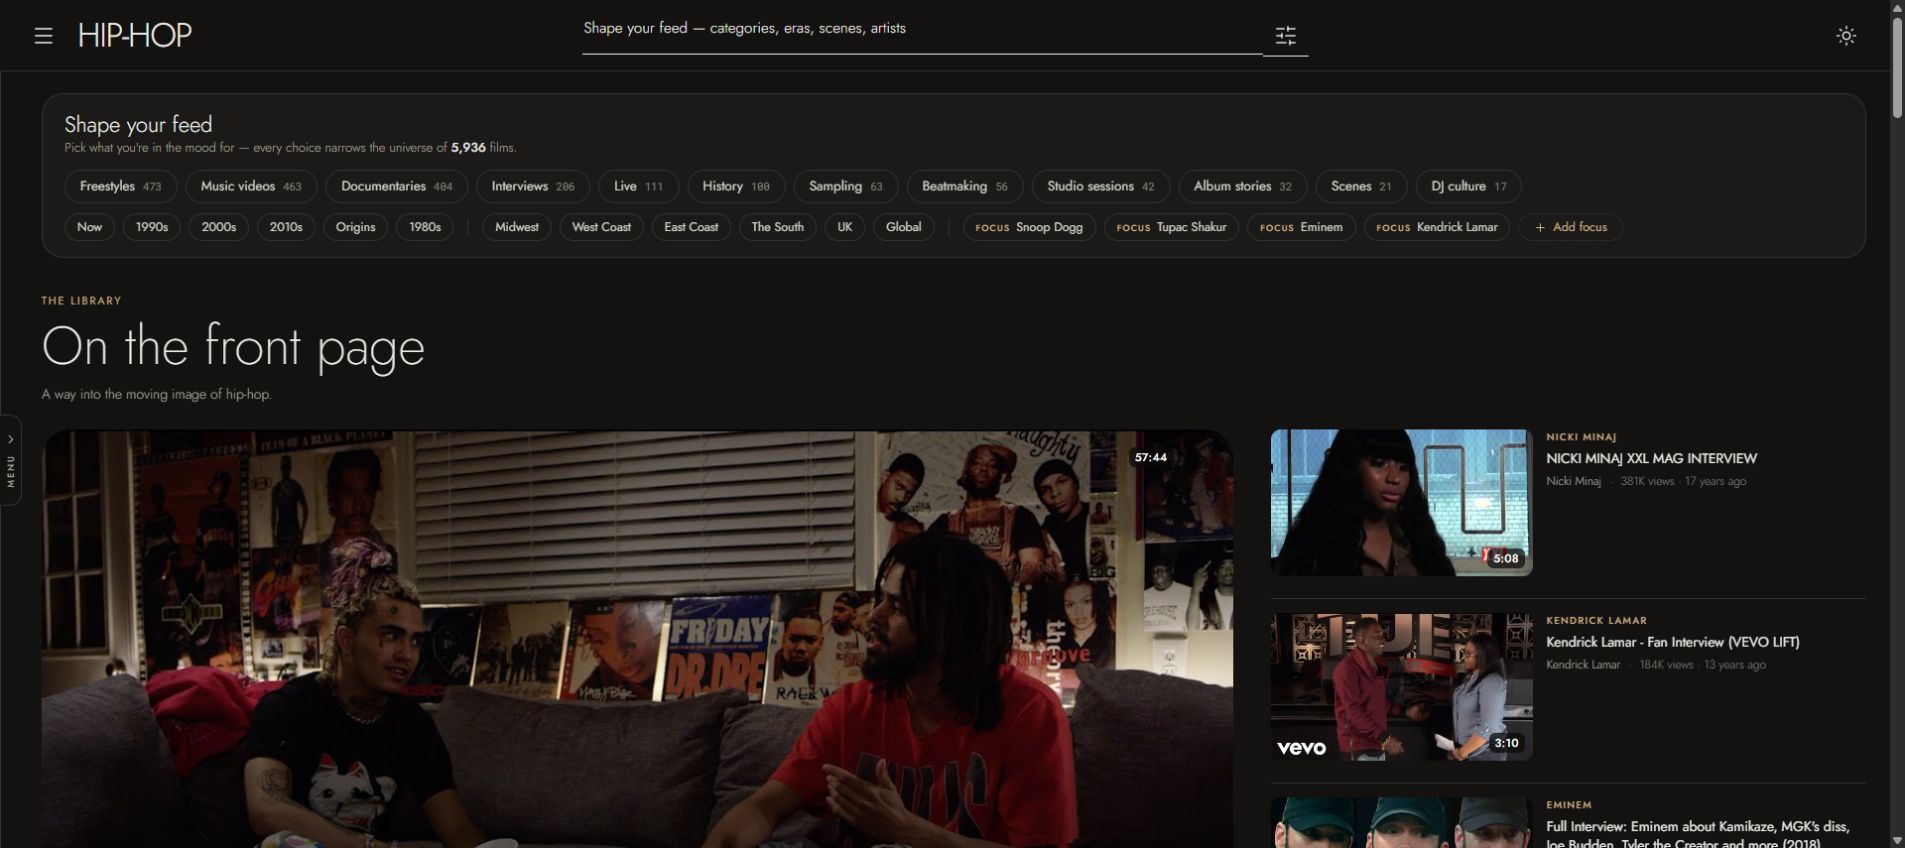Expand the side MENU tab
The height and width of the screenshot is (848, 1905).
coord(11,460)
